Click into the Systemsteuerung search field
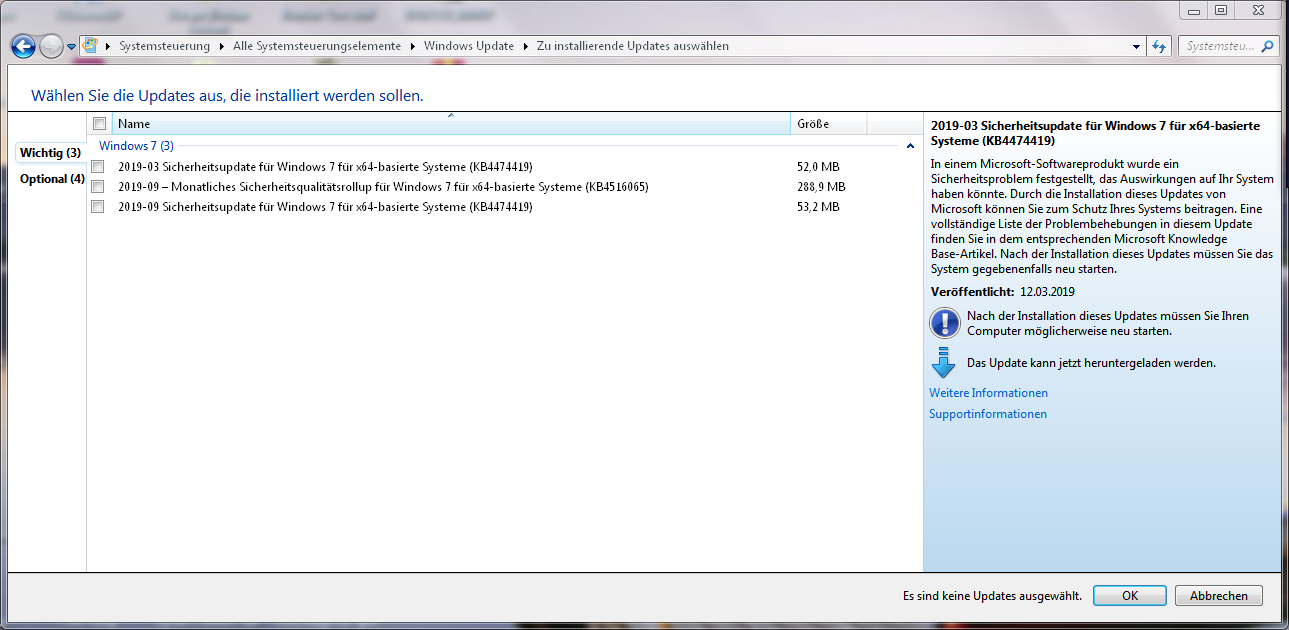Viewport: 1289px width, 630px height. tap(1218, 46)
